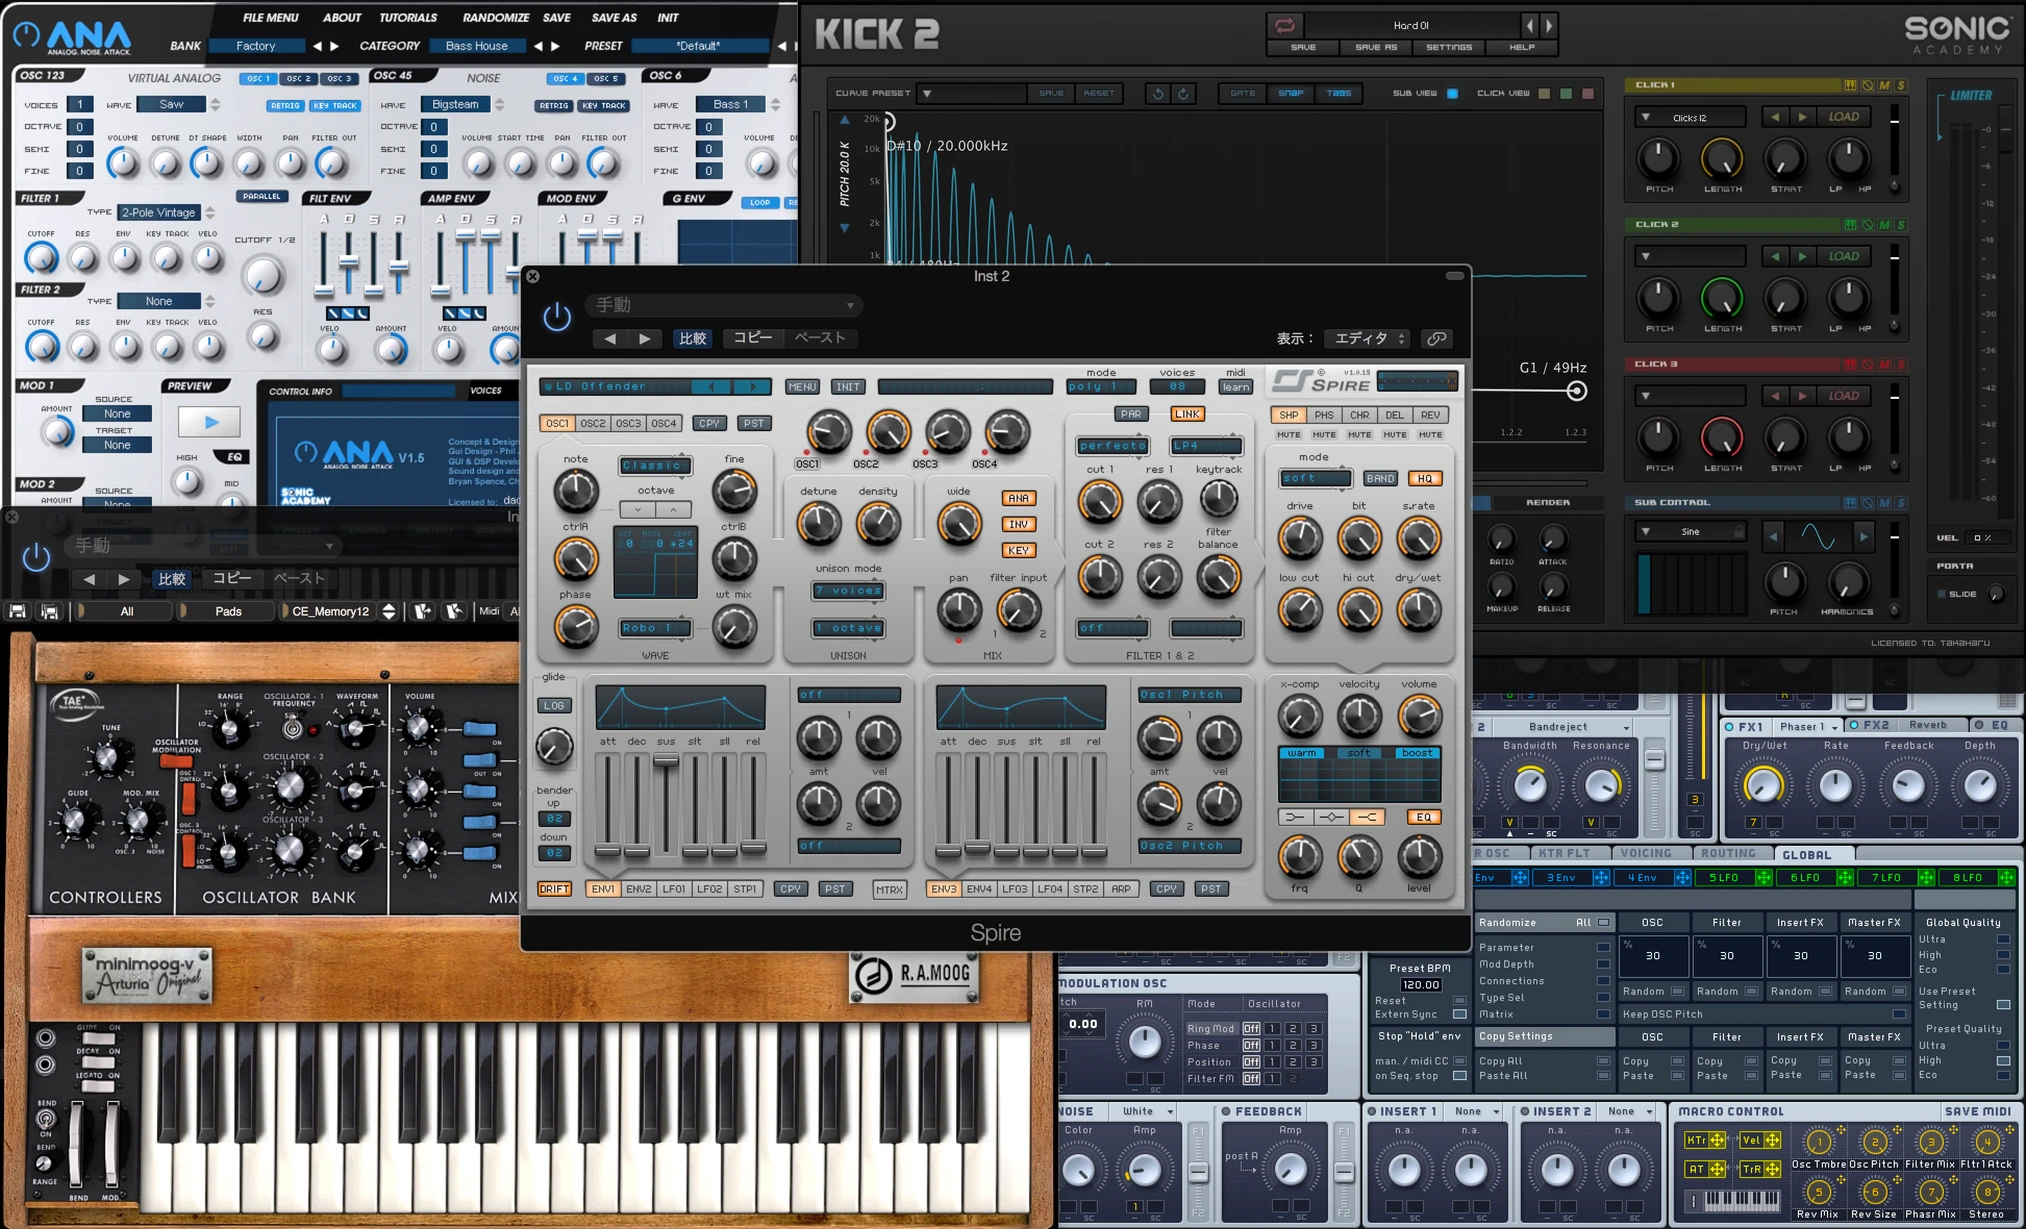Image resolution: width=2026 pixels, height=1229 pixels.
Task: Toggle the LINK button in Spire filter
Action: 1187,414
